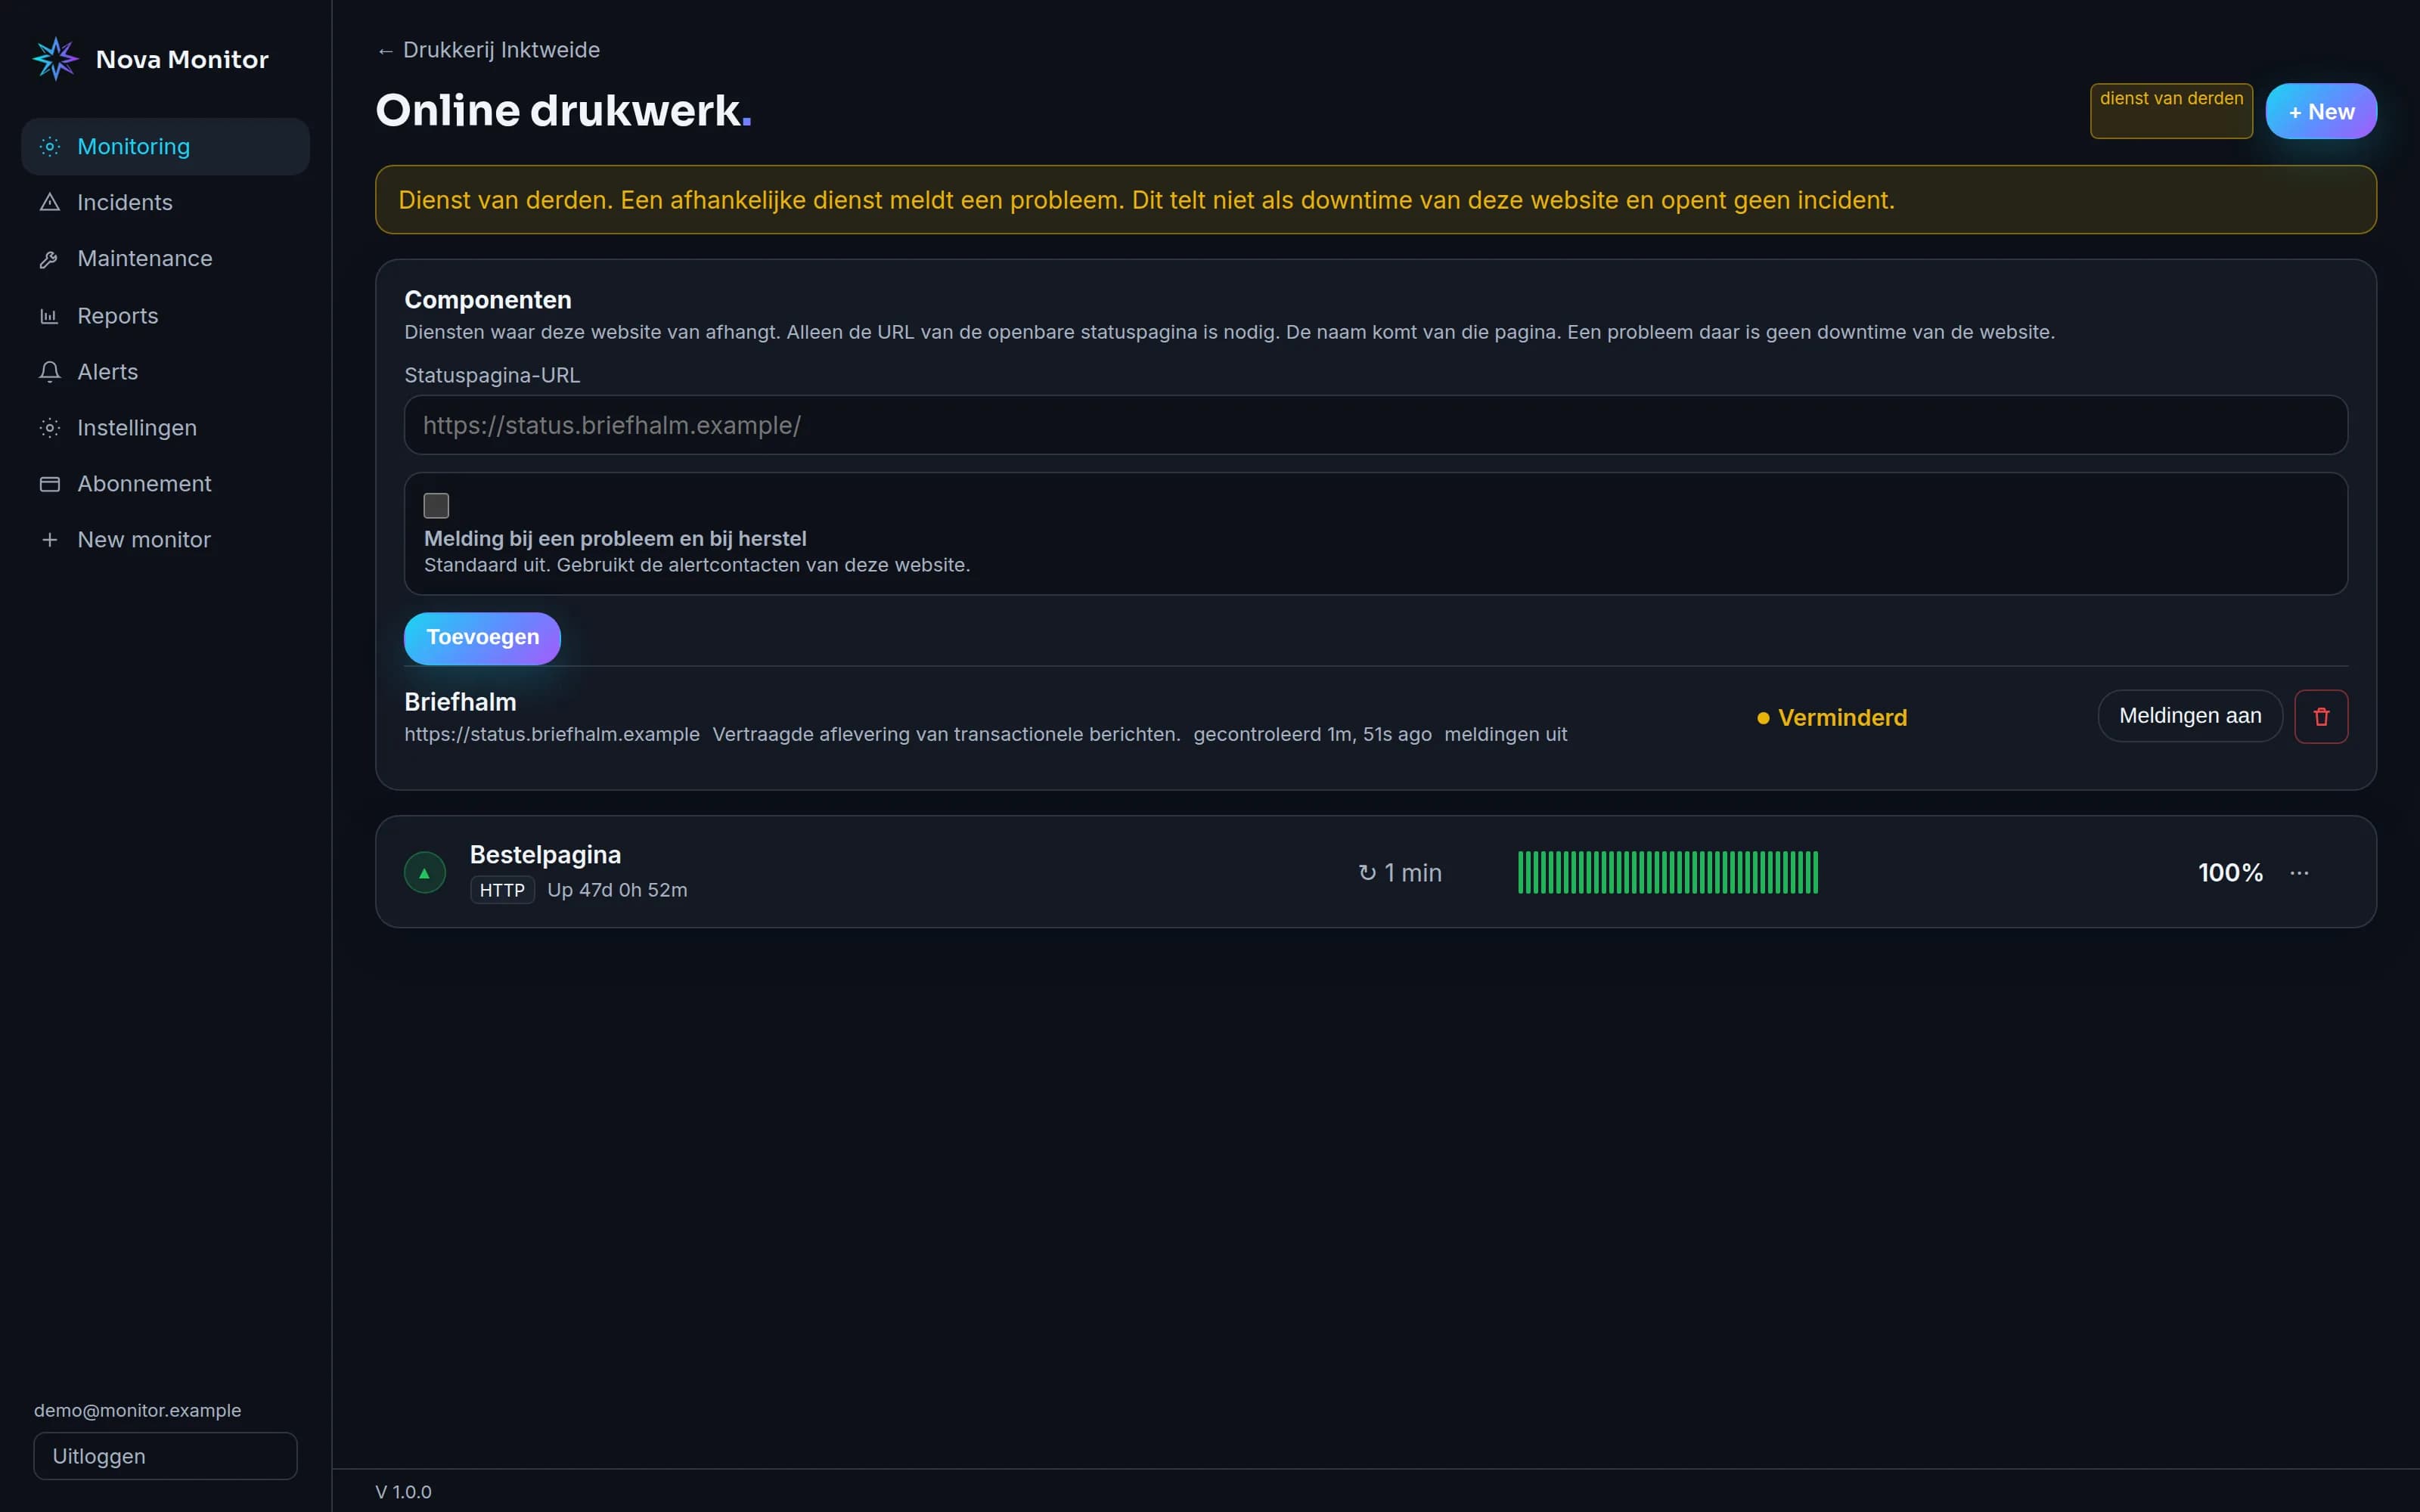Click the Abonnement card icon
Image resolution: width=2420 pixels, height=1512 pixels.
(x=50, y=484)
